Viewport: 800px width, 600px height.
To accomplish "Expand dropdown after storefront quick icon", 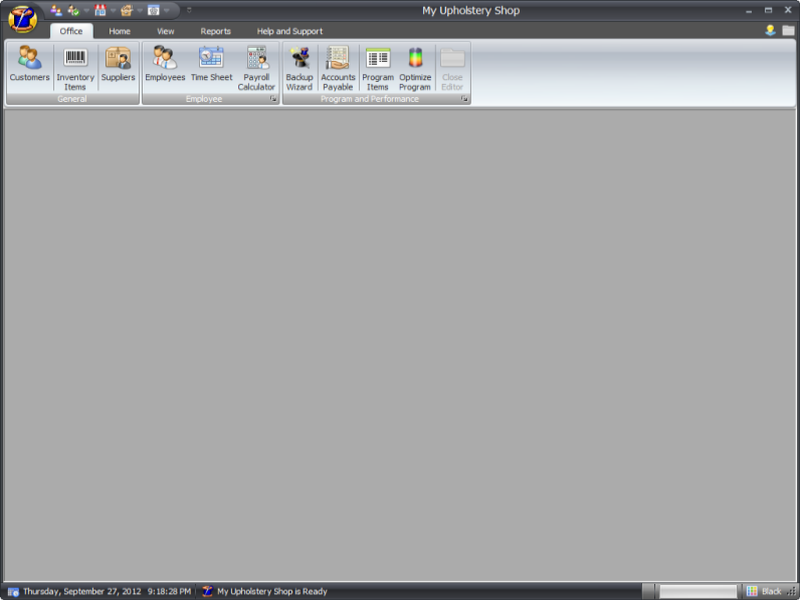I will pos(113,10).
